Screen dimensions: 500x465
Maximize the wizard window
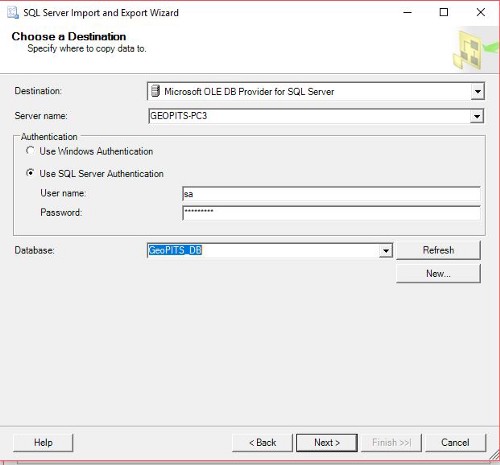click(444, 13)
